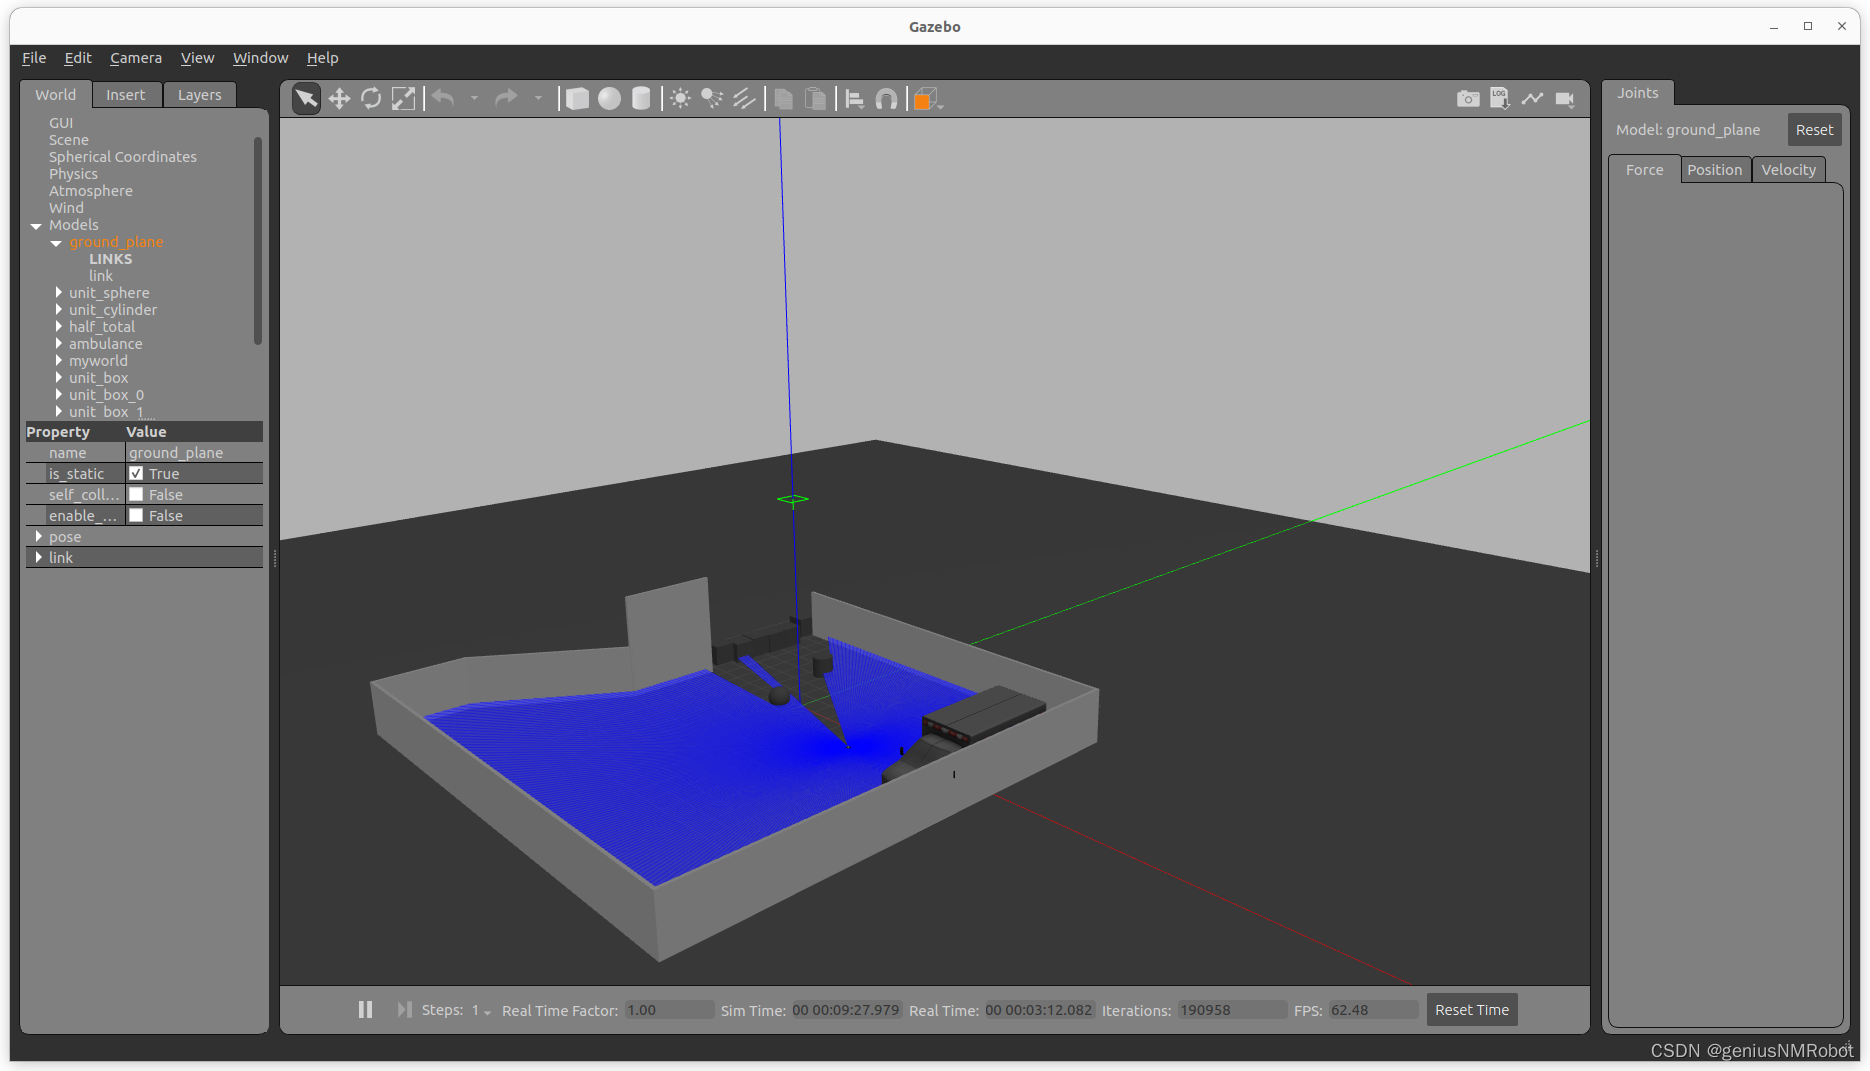The height and width of the screenshot is (1071, 1870).
Task: Add a spot light to the world
Action: (711, 97)
